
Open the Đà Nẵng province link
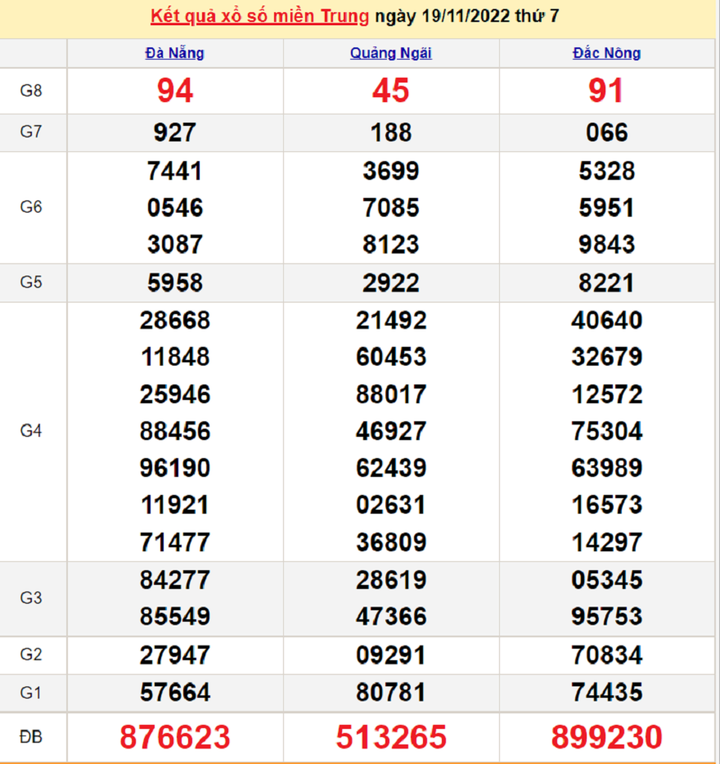coord(175,53)
